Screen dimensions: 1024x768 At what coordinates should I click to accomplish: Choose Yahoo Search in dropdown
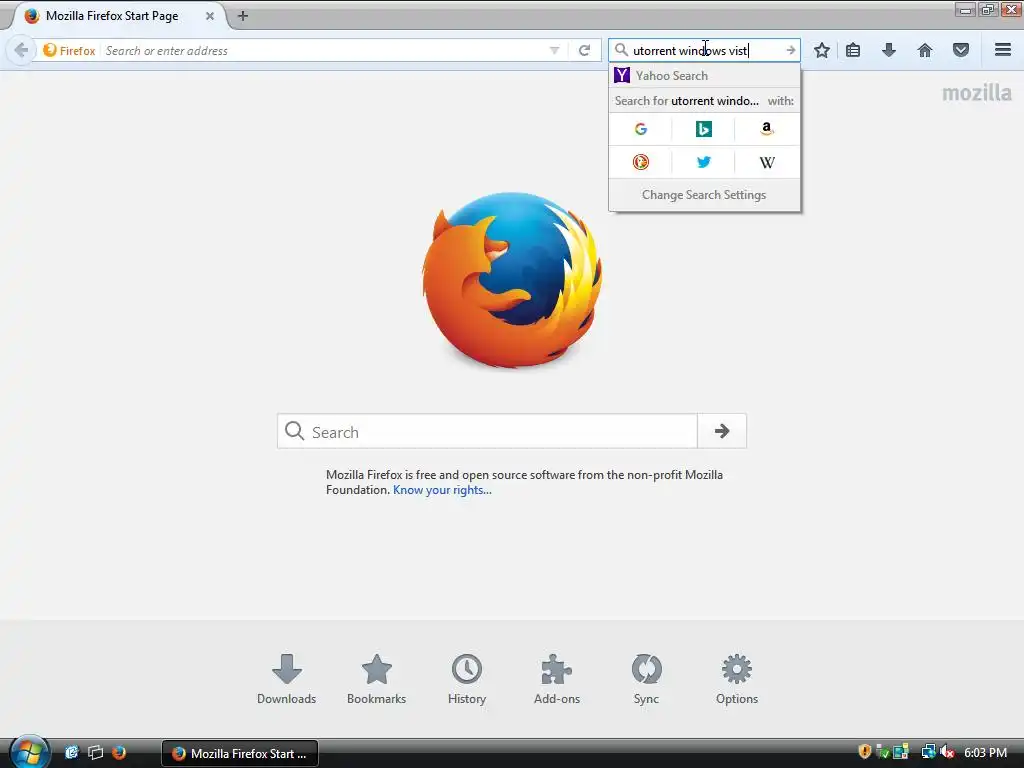pyautogui.click(x=704, y=76)
